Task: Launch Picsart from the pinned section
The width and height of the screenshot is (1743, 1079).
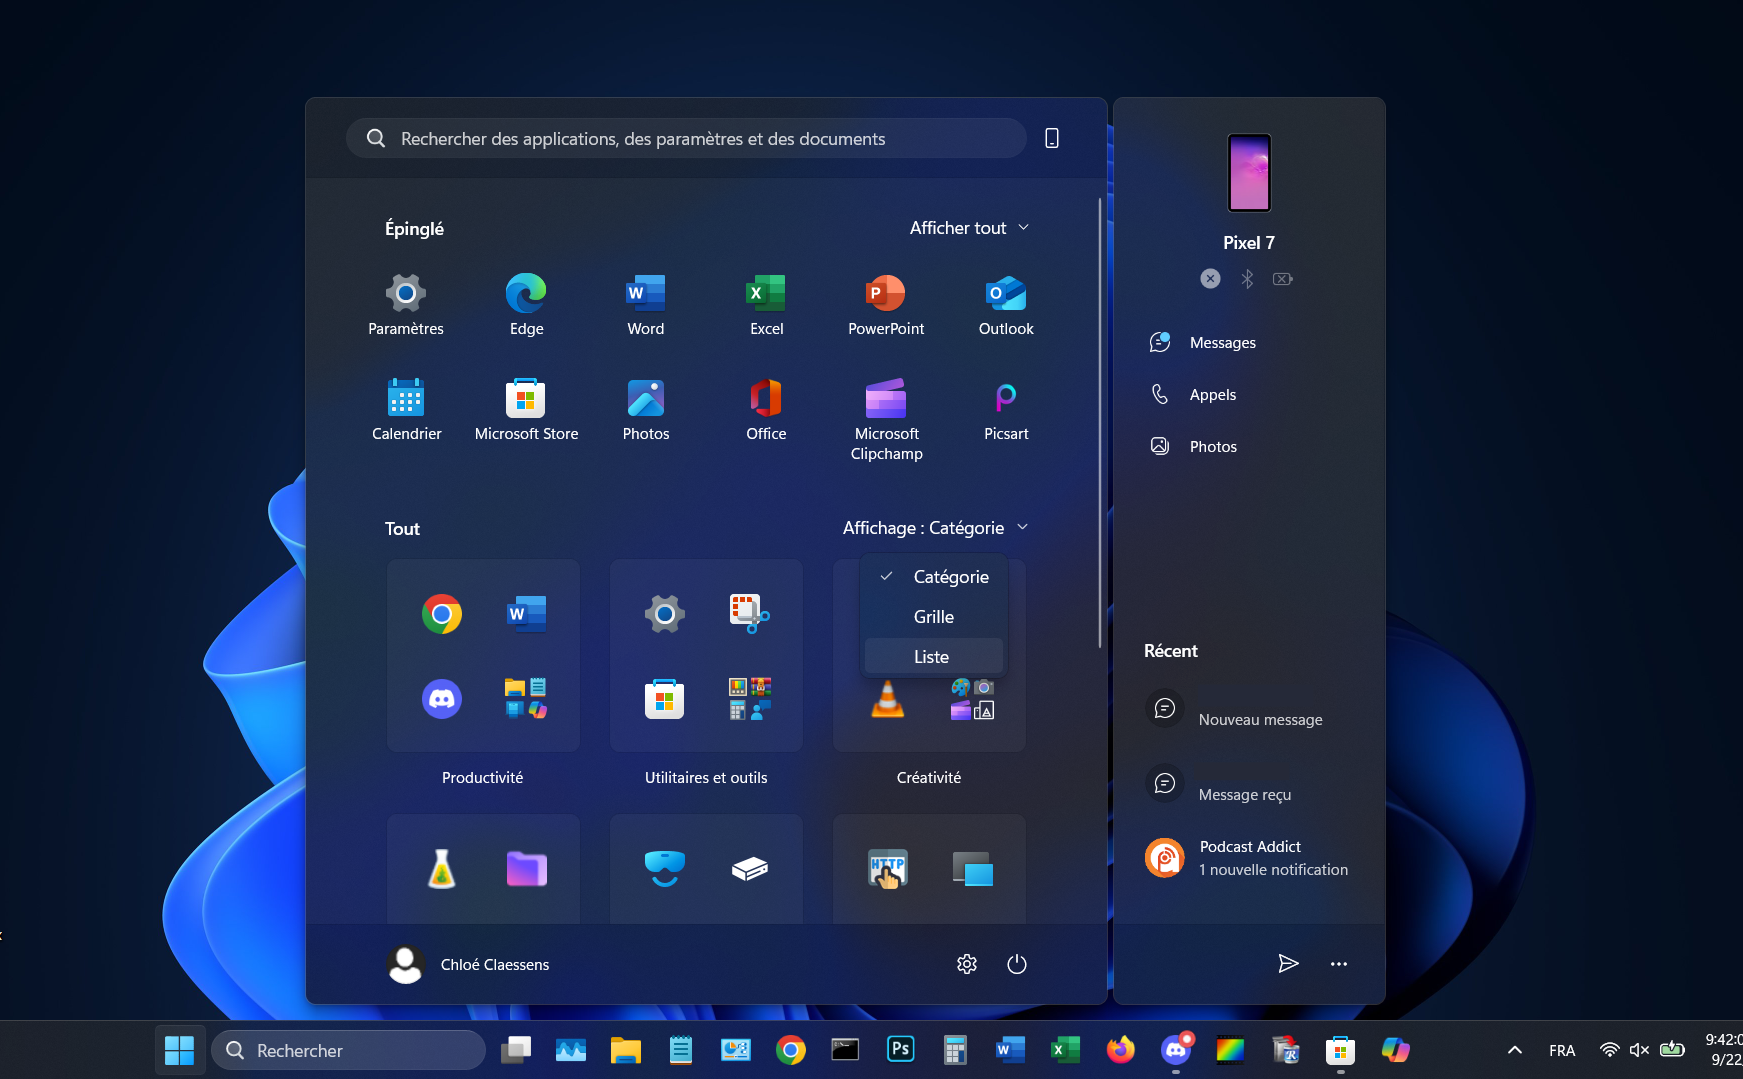Action: tap(1005, 405)
